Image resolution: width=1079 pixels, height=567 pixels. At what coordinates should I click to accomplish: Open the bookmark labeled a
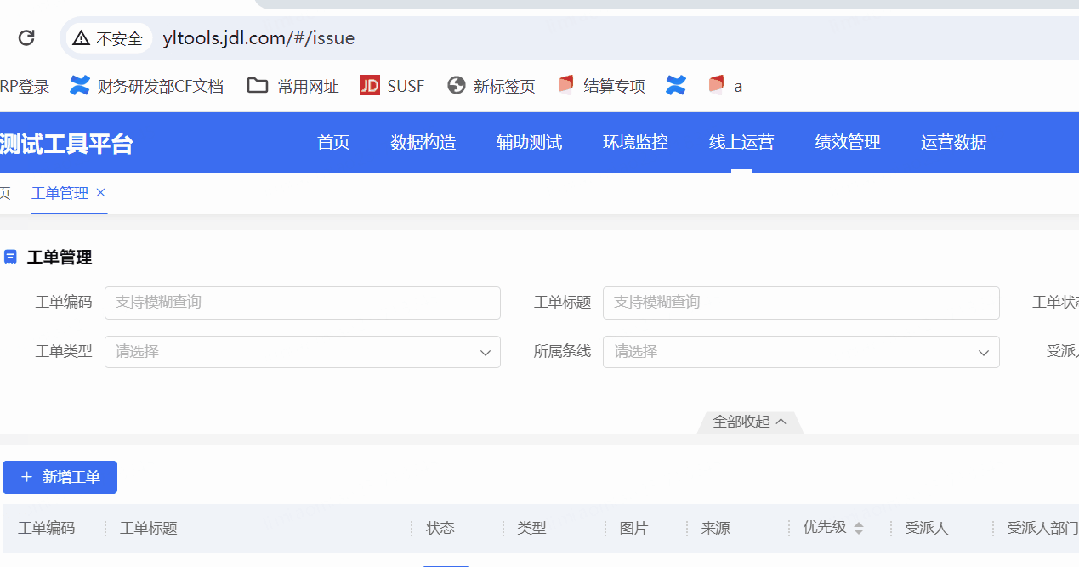(725, 85)
